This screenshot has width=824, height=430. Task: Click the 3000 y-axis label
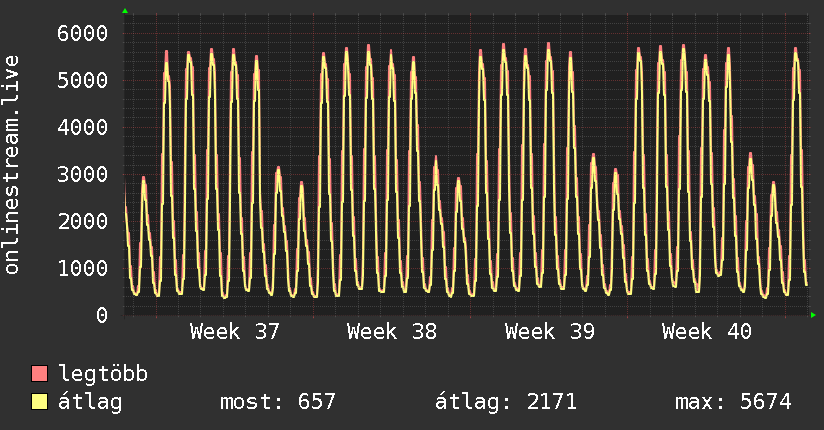[83, 174]
